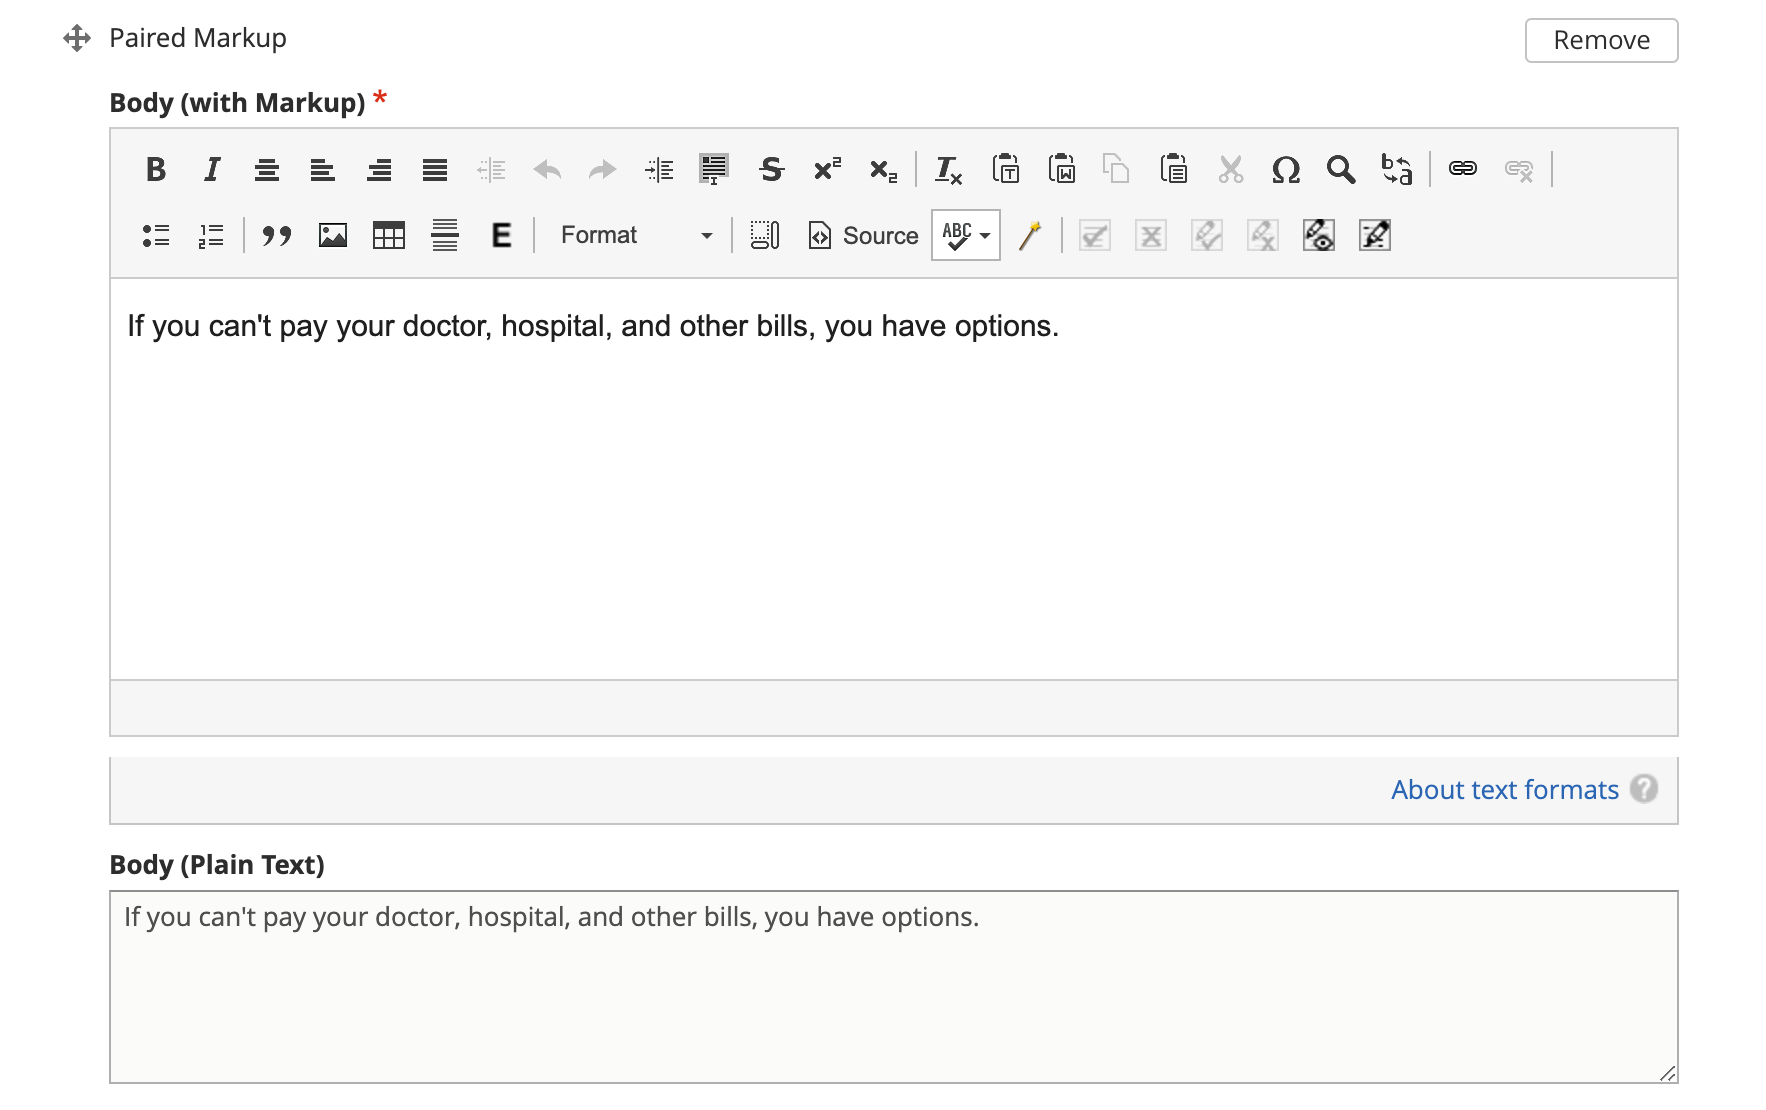This screenshot has height=1110, width=1766.
Task: Toggle bold formatting
Action: [155, 169]
